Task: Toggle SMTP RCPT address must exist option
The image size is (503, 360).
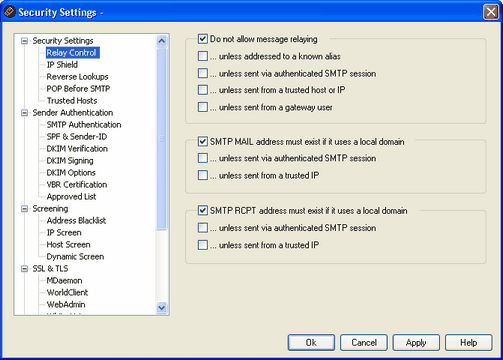Action: (203, 211)
